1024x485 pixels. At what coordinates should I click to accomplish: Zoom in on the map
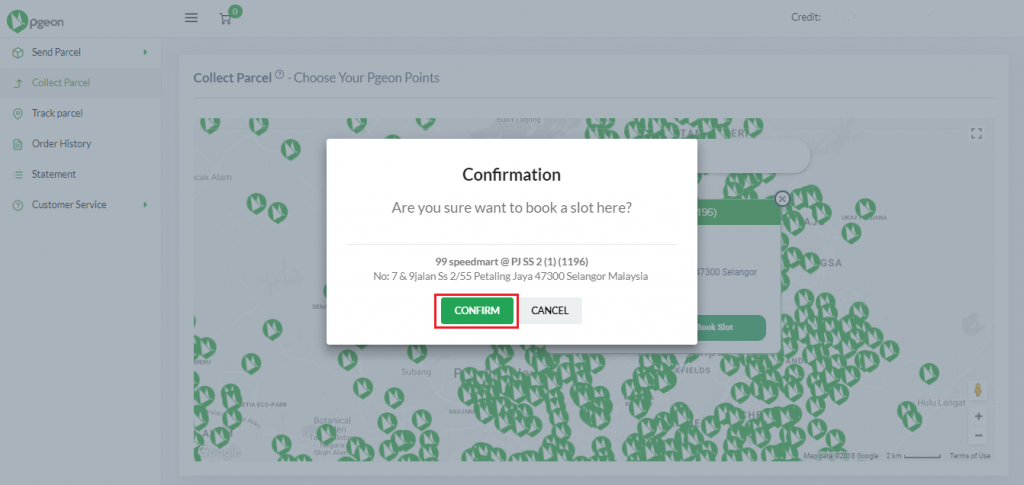[978, 416]
